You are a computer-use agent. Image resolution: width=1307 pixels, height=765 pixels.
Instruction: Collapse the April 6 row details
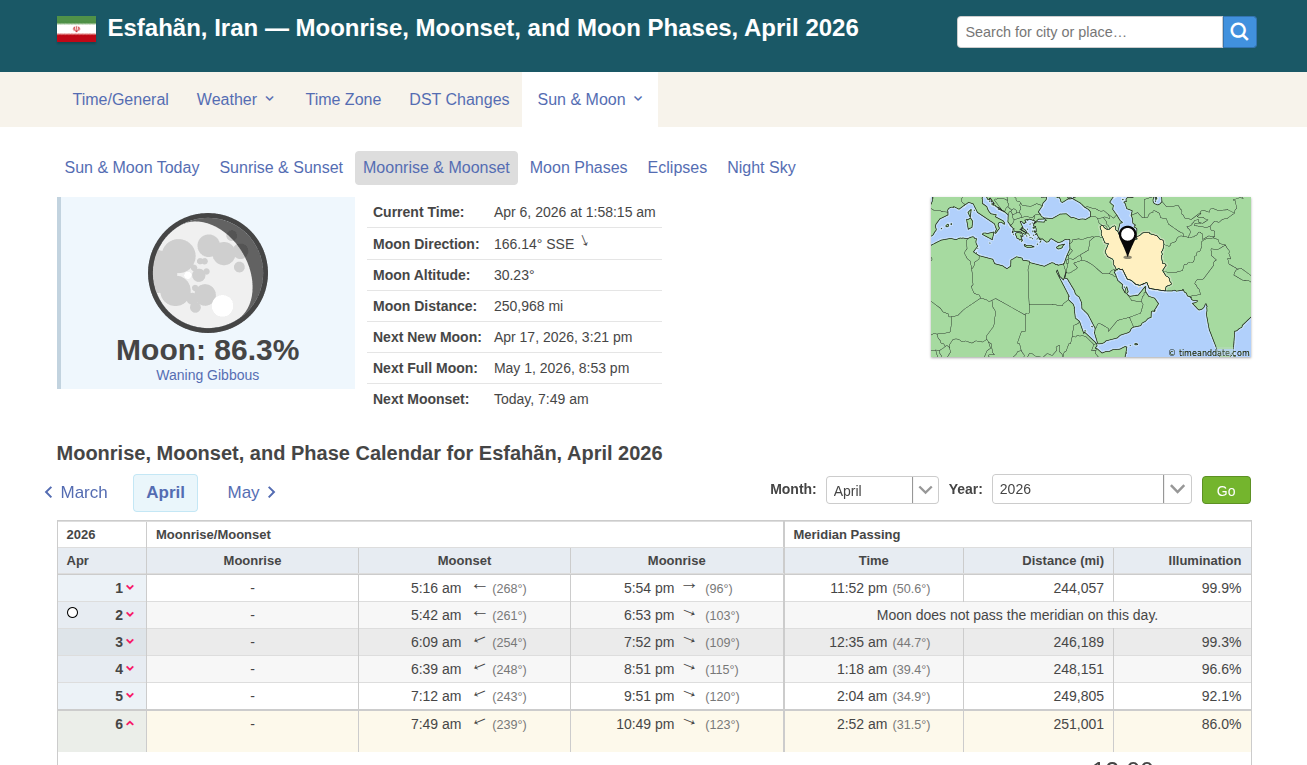pyautogui.click(x=130, y=724)
